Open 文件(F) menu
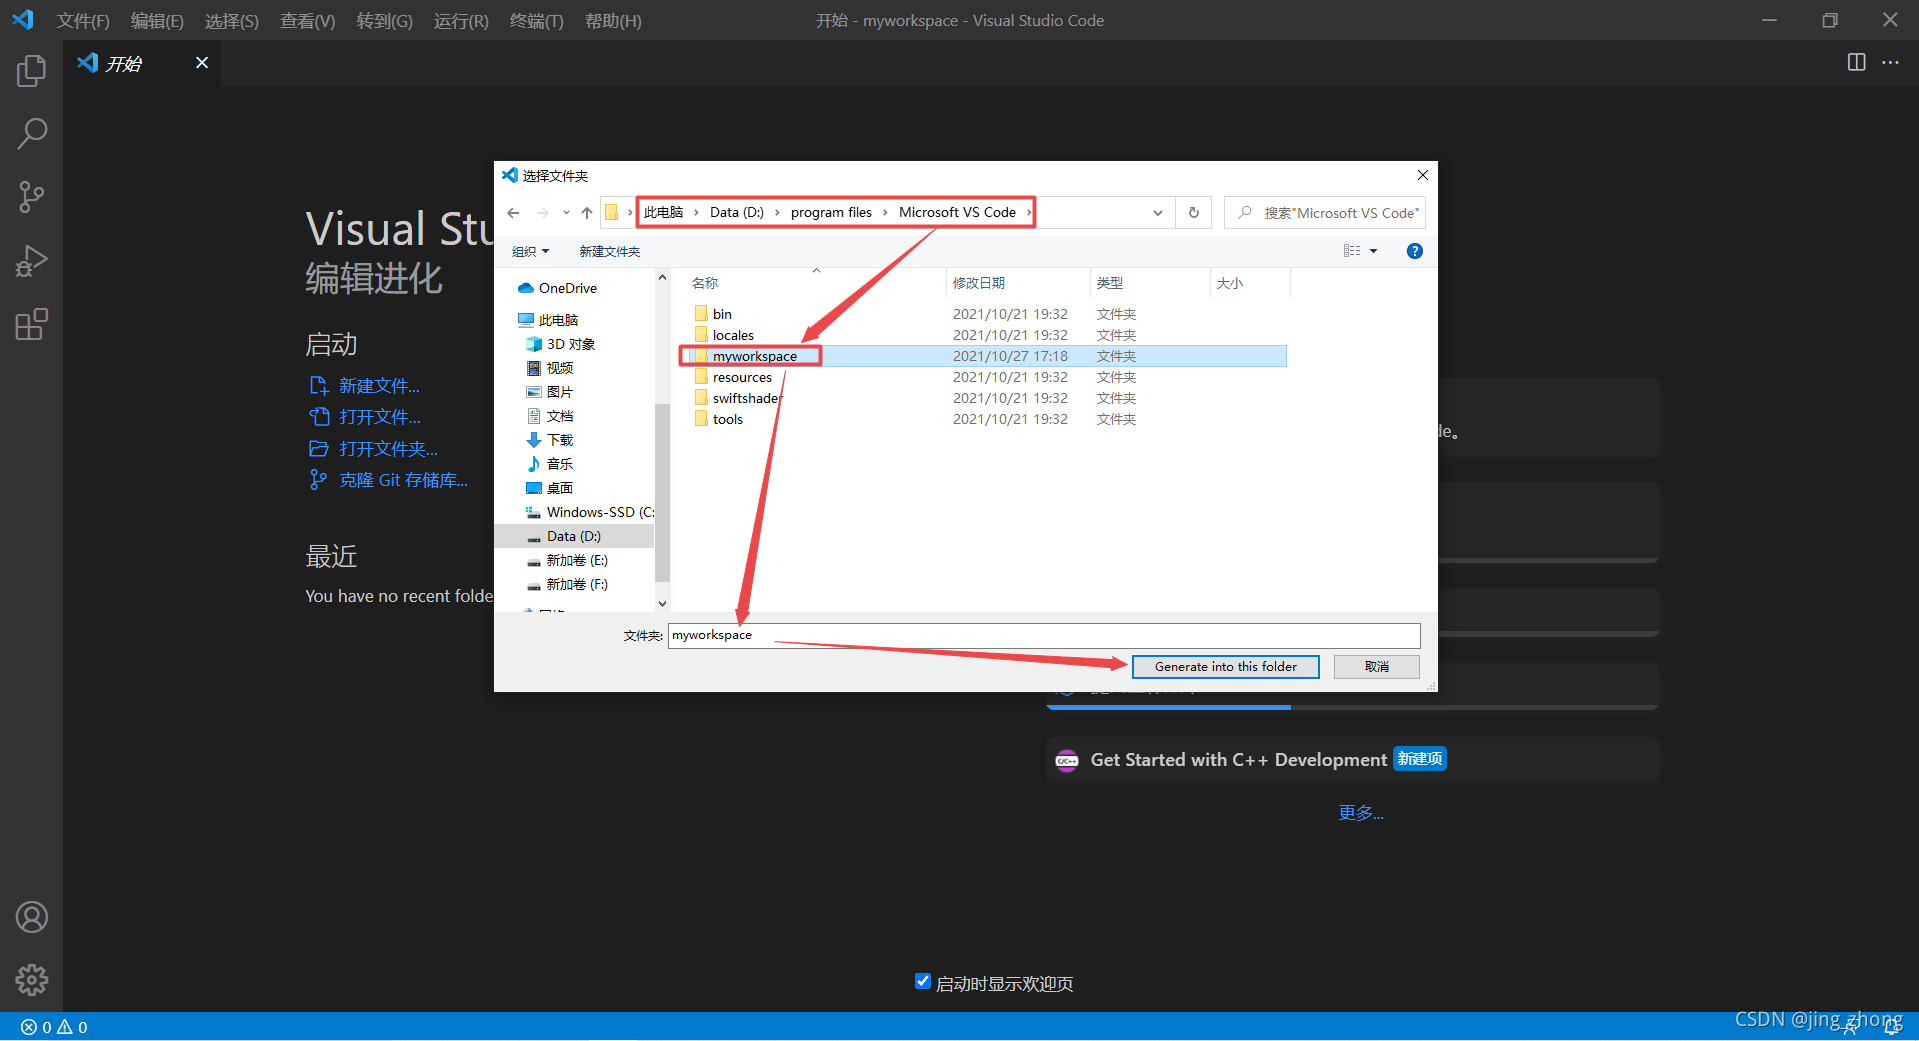This screenshot has width=1919, height=1041. (x=83, y=21)
